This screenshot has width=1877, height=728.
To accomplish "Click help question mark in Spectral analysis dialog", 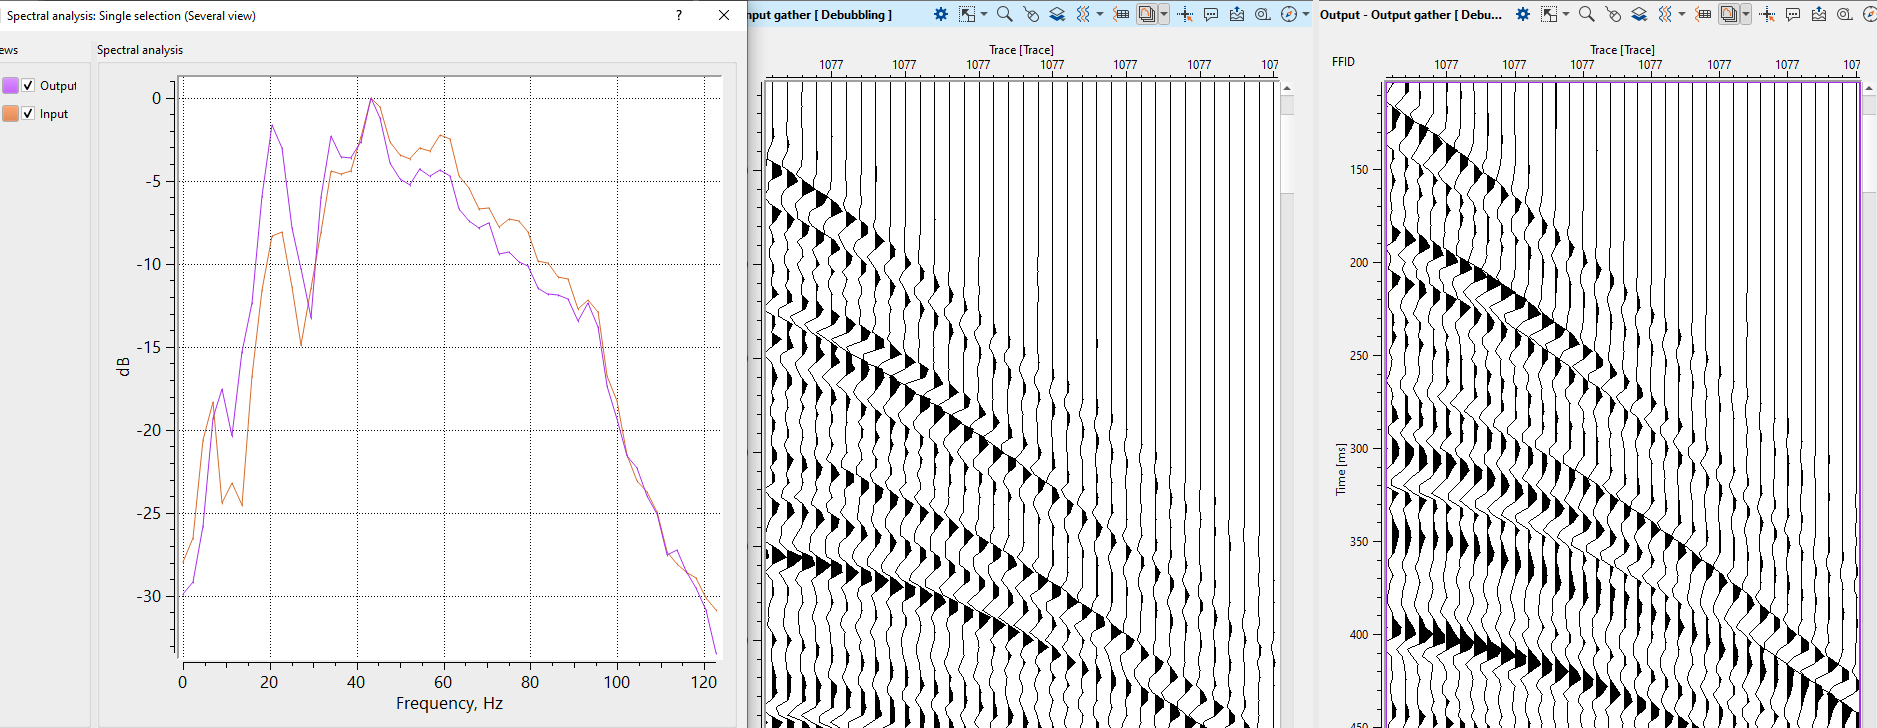I will [679, 15].
